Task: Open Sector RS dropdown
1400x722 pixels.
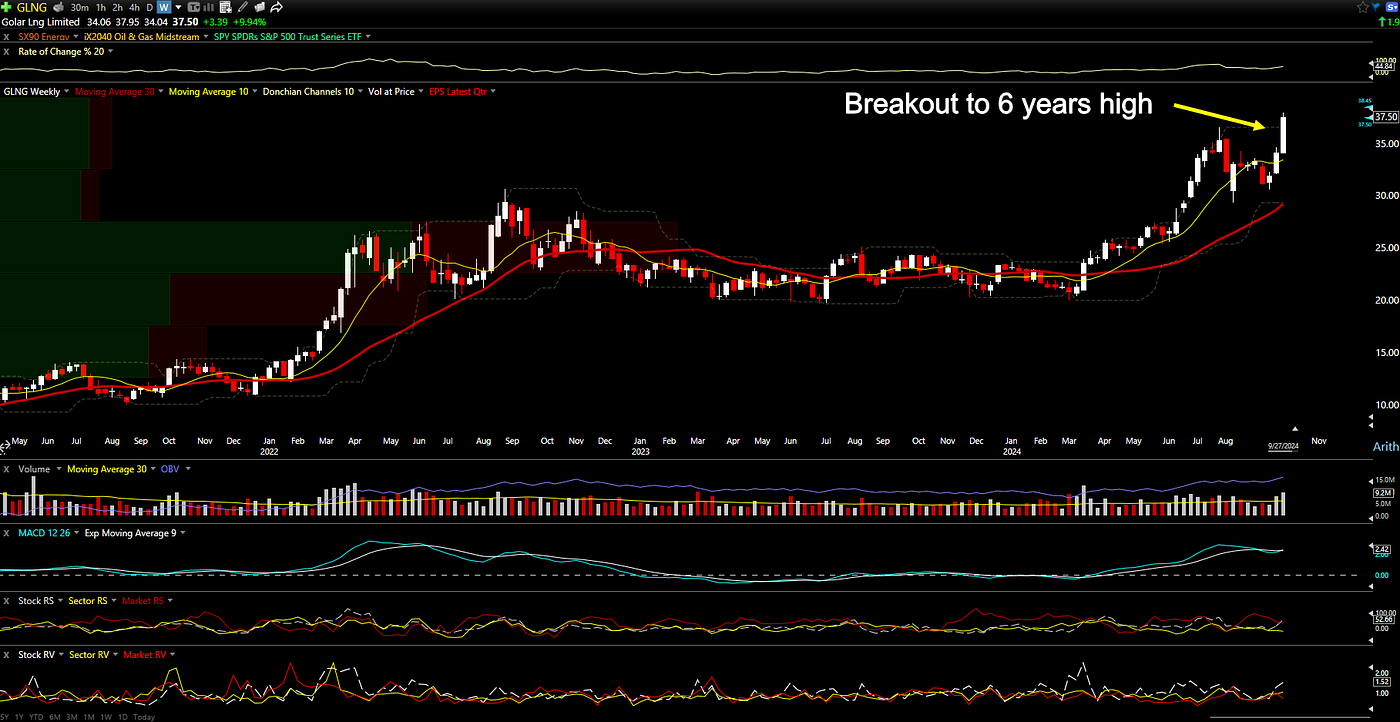Action: pos(114,601)
